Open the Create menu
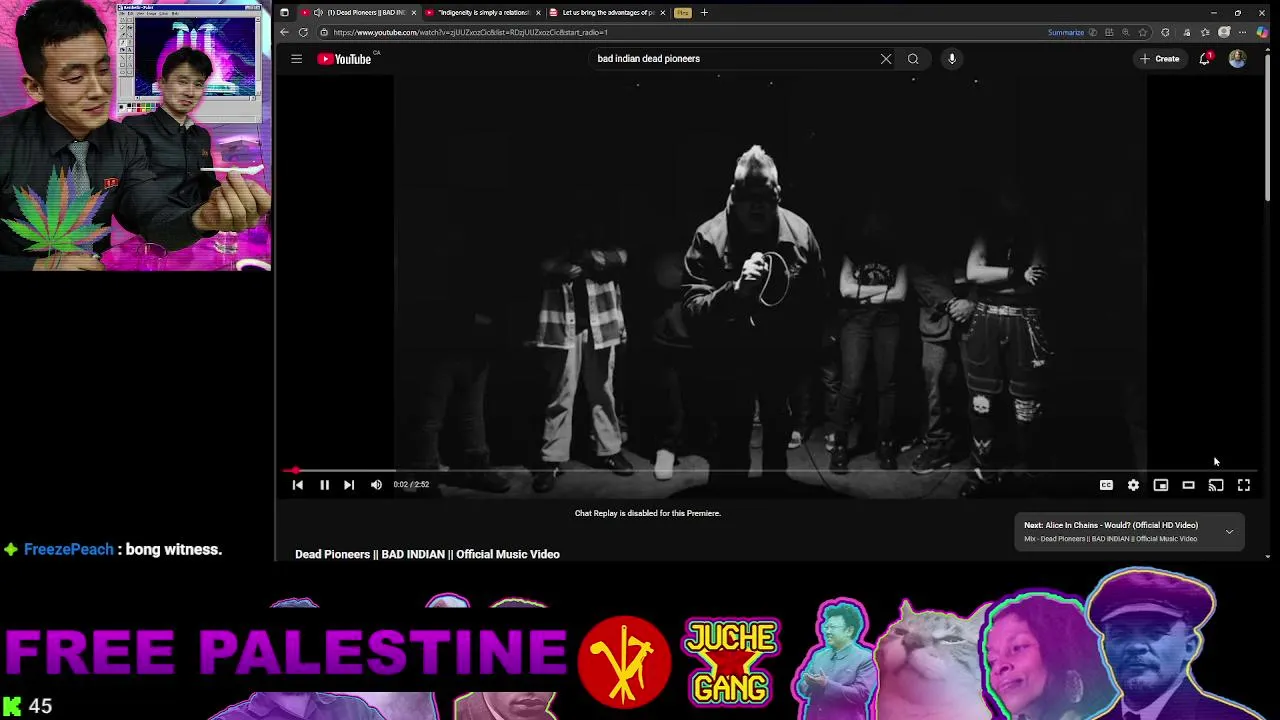Screen dimensions: 1280x720 click(1160, 59)
